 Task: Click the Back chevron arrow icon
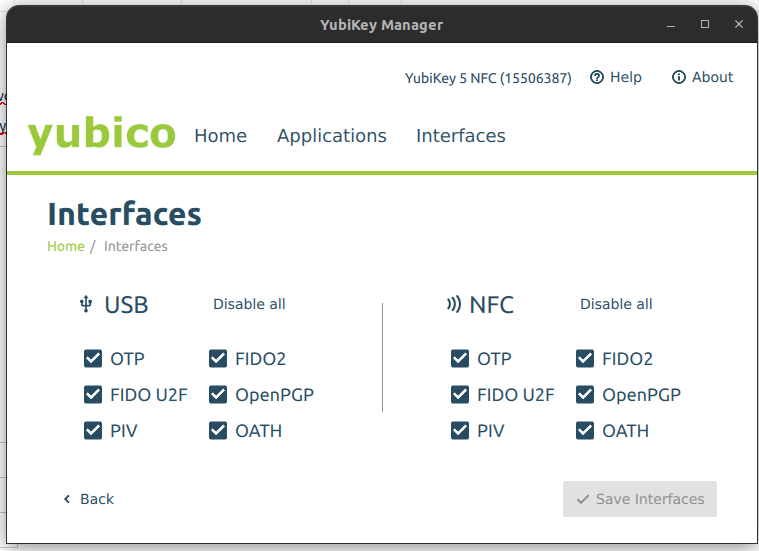[67, 499]
